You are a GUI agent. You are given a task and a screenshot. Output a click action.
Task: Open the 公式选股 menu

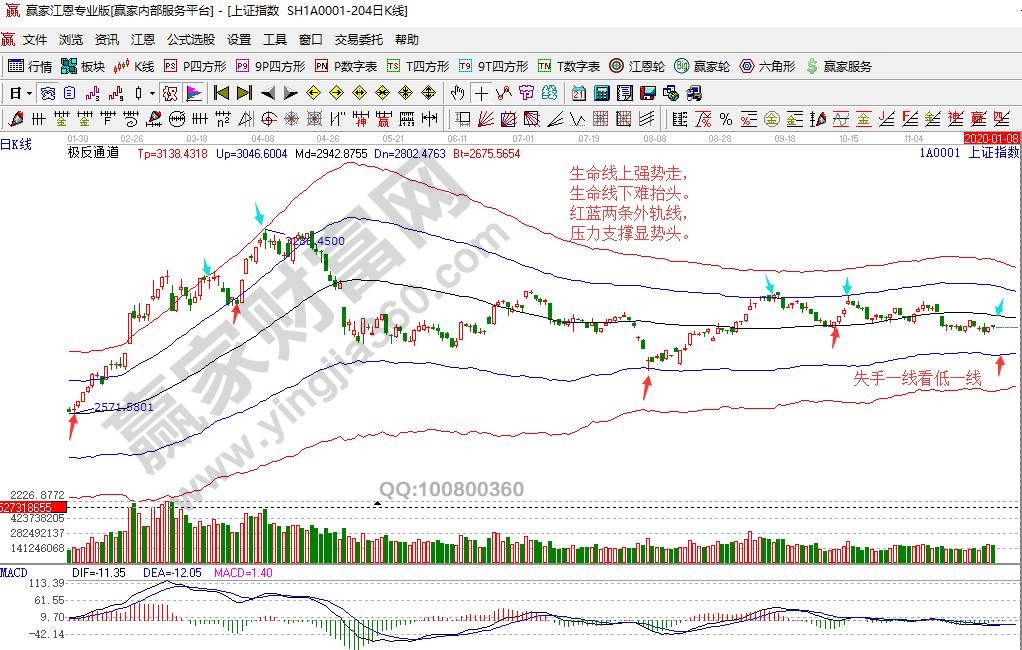[190, 40]
